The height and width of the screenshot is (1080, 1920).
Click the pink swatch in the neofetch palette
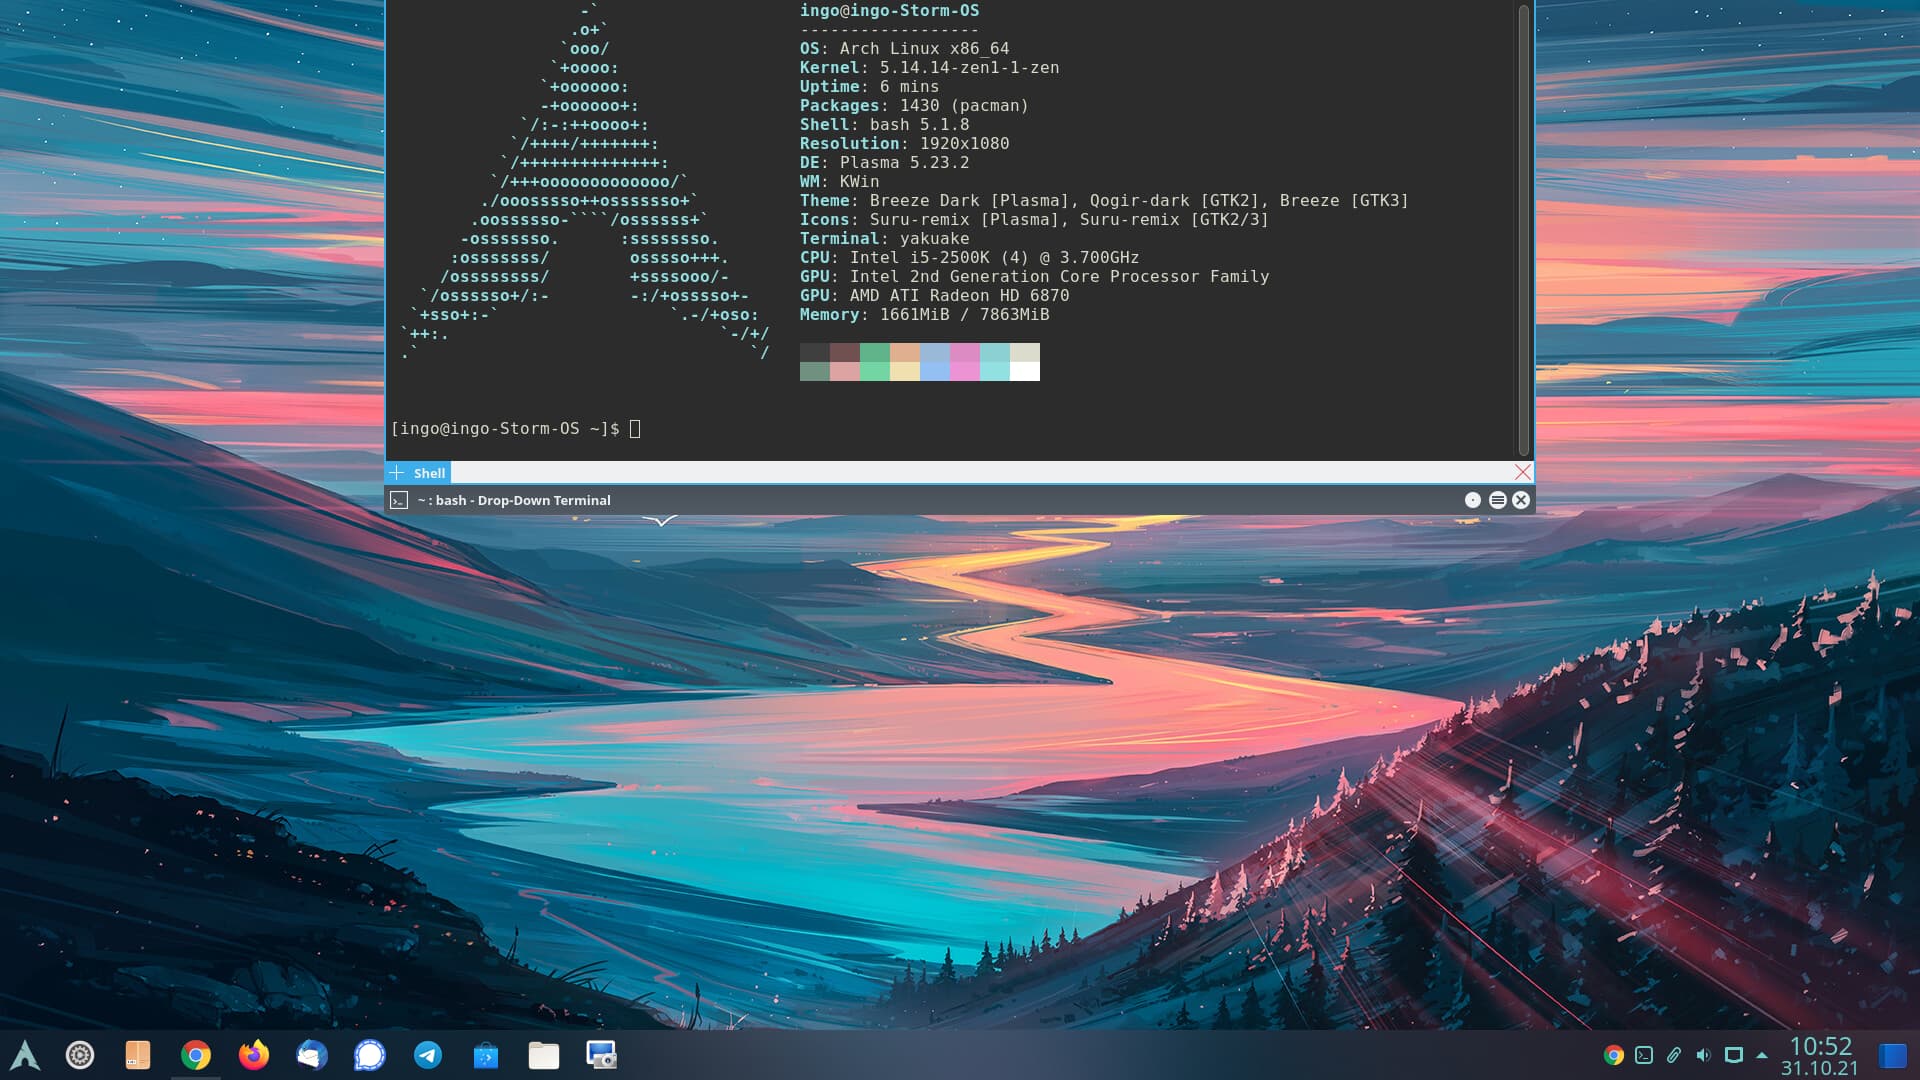coord(965,362)
